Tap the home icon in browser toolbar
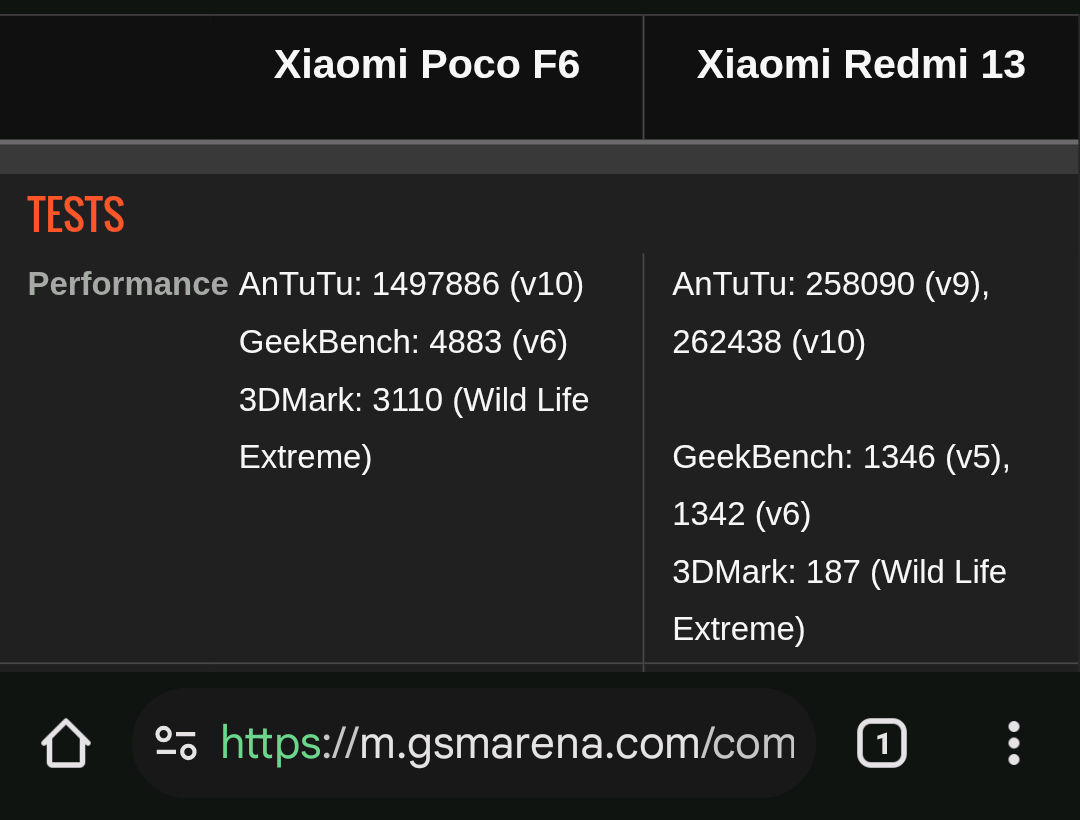 tap(66, 743)
